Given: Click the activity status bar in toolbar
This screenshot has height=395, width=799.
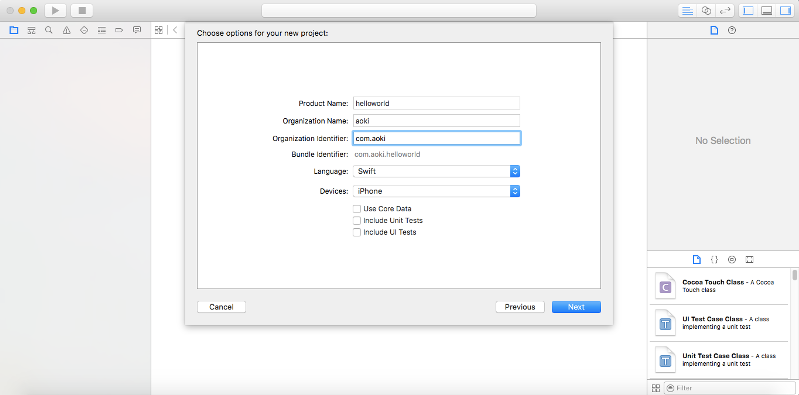Looking at the screenshot, I should coord(399,10).
